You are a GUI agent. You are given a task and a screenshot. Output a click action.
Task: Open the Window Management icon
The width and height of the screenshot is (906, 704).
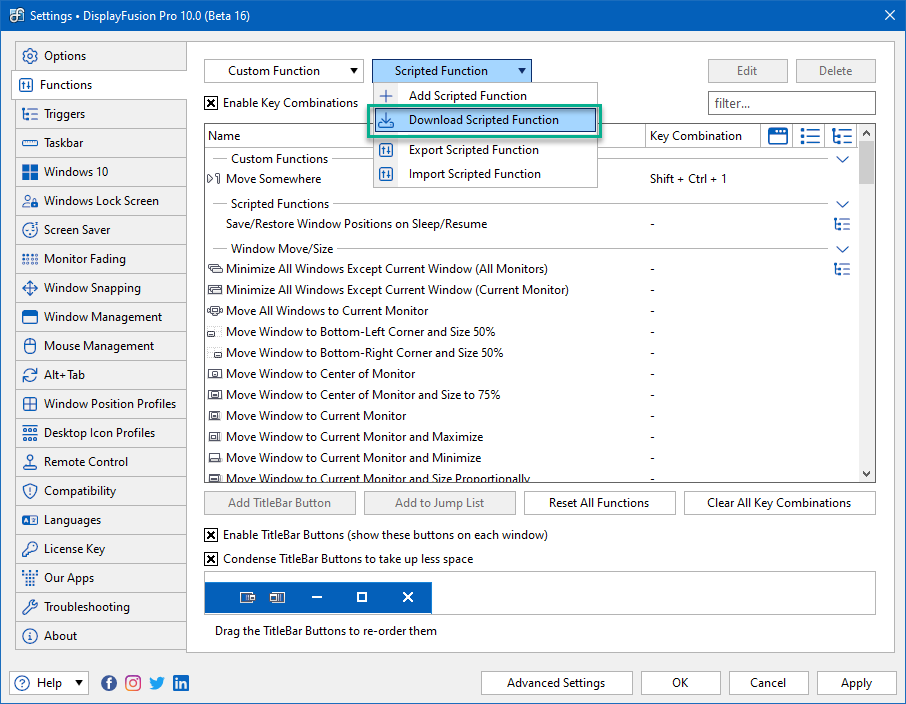[29, 317]
